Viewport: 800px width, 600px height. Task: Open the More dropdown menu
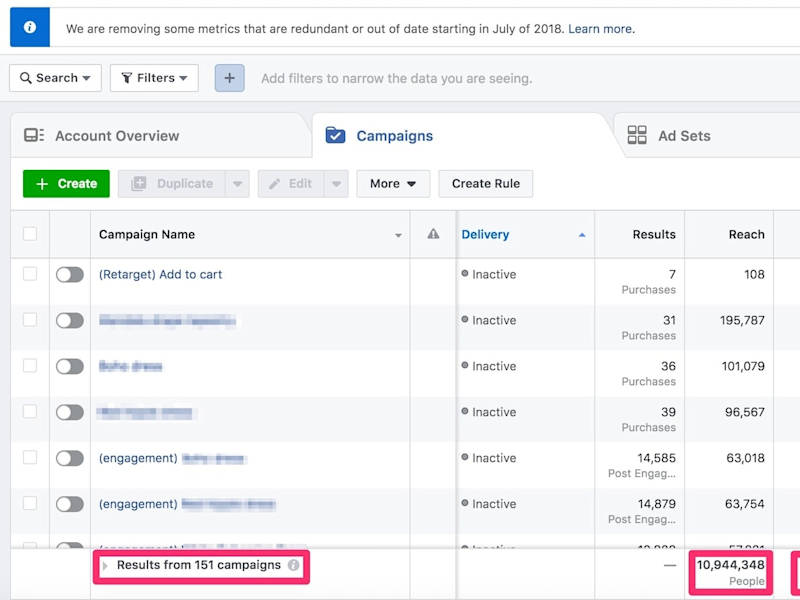pyautogui.click(x=393, y=184)
